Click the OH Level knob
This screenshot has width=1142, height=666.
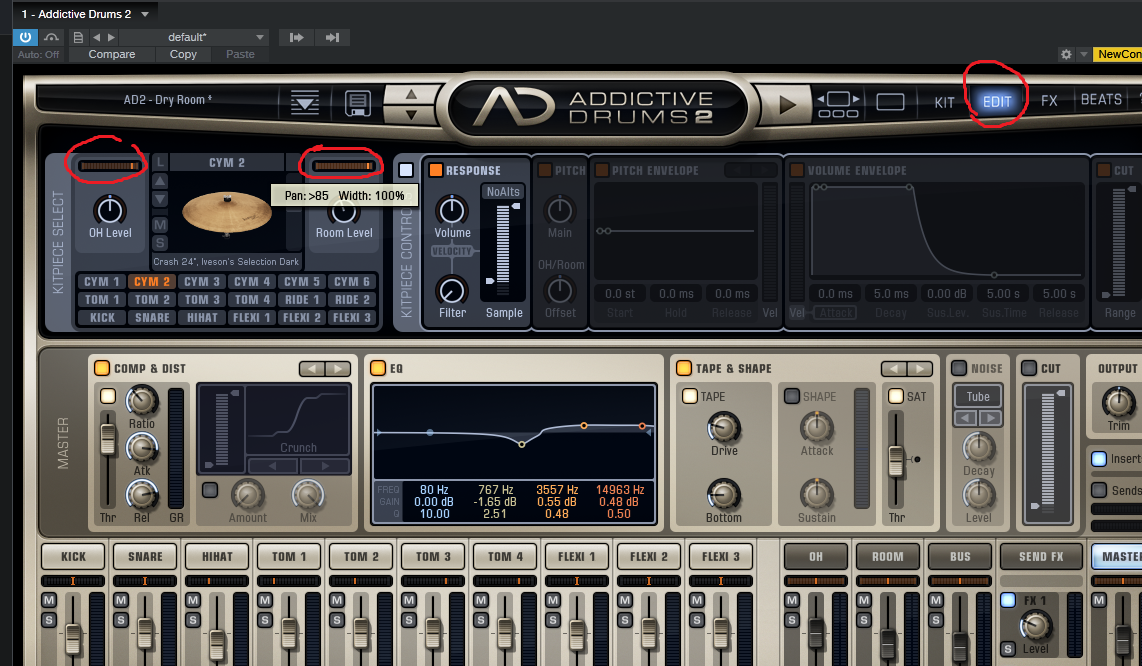point(110,210)
